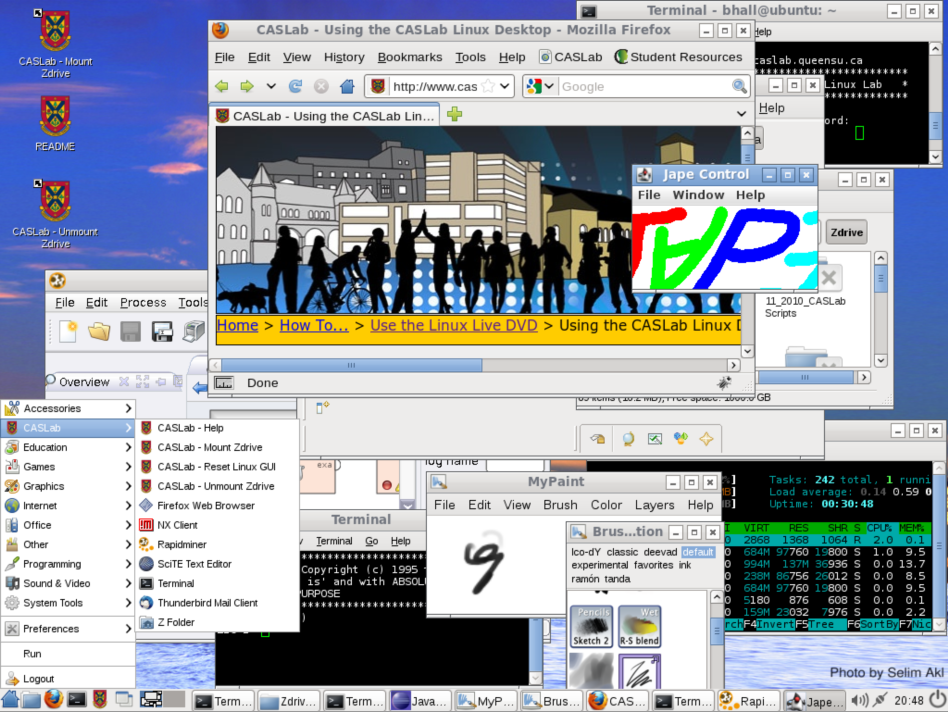
Task: Expand the Accessories submenu
Action: pos(68,409)
